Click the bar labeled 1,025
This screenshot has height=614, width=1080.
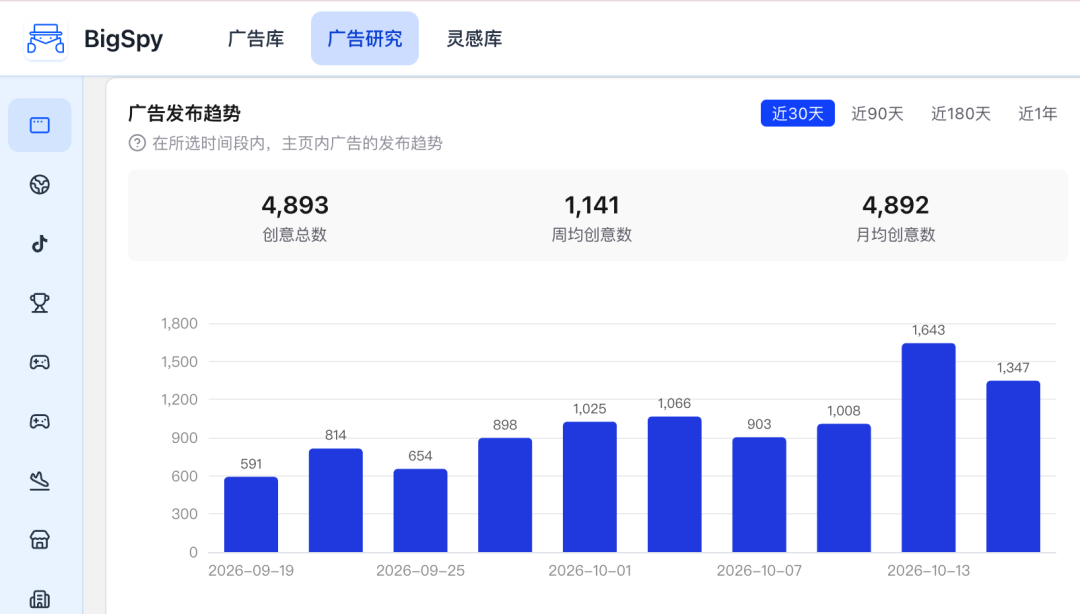pyautogui.click(x=590, y=487)
